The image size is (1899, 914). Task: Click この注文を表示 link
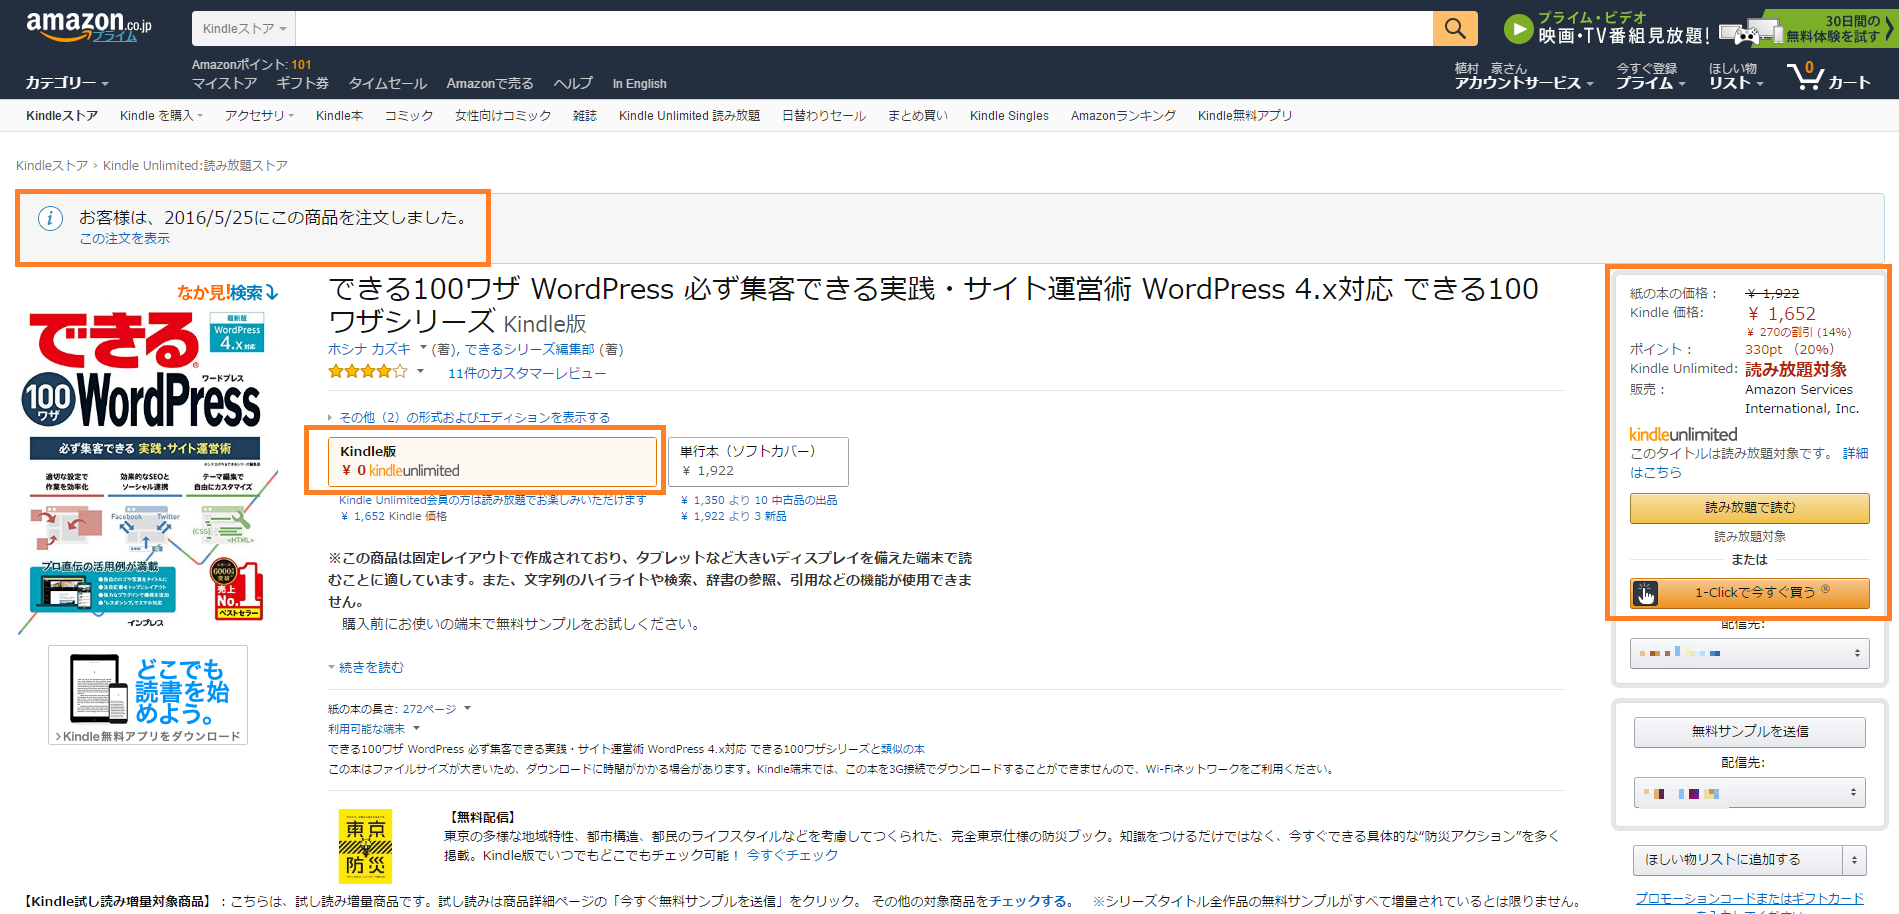click(x=125, y=239)
